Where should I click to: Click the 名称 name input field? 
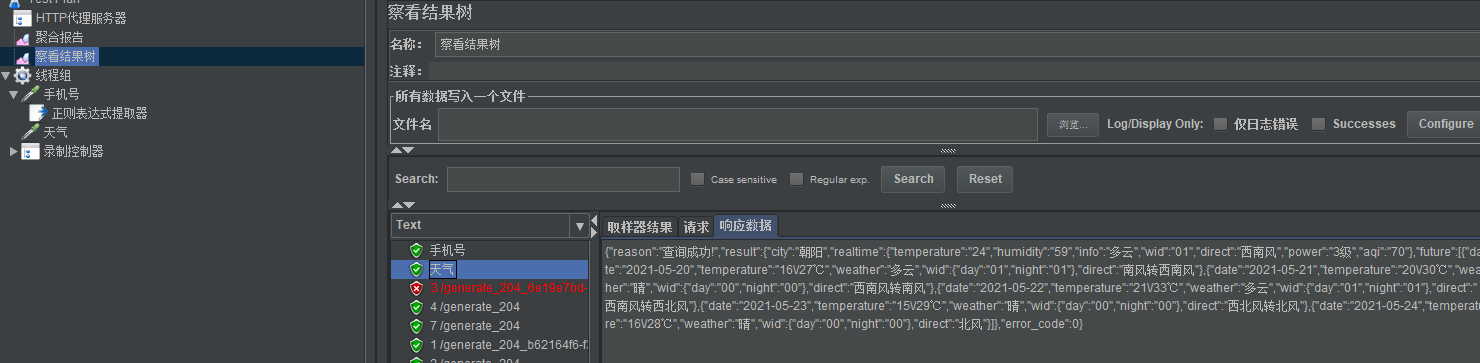point(957,44)
